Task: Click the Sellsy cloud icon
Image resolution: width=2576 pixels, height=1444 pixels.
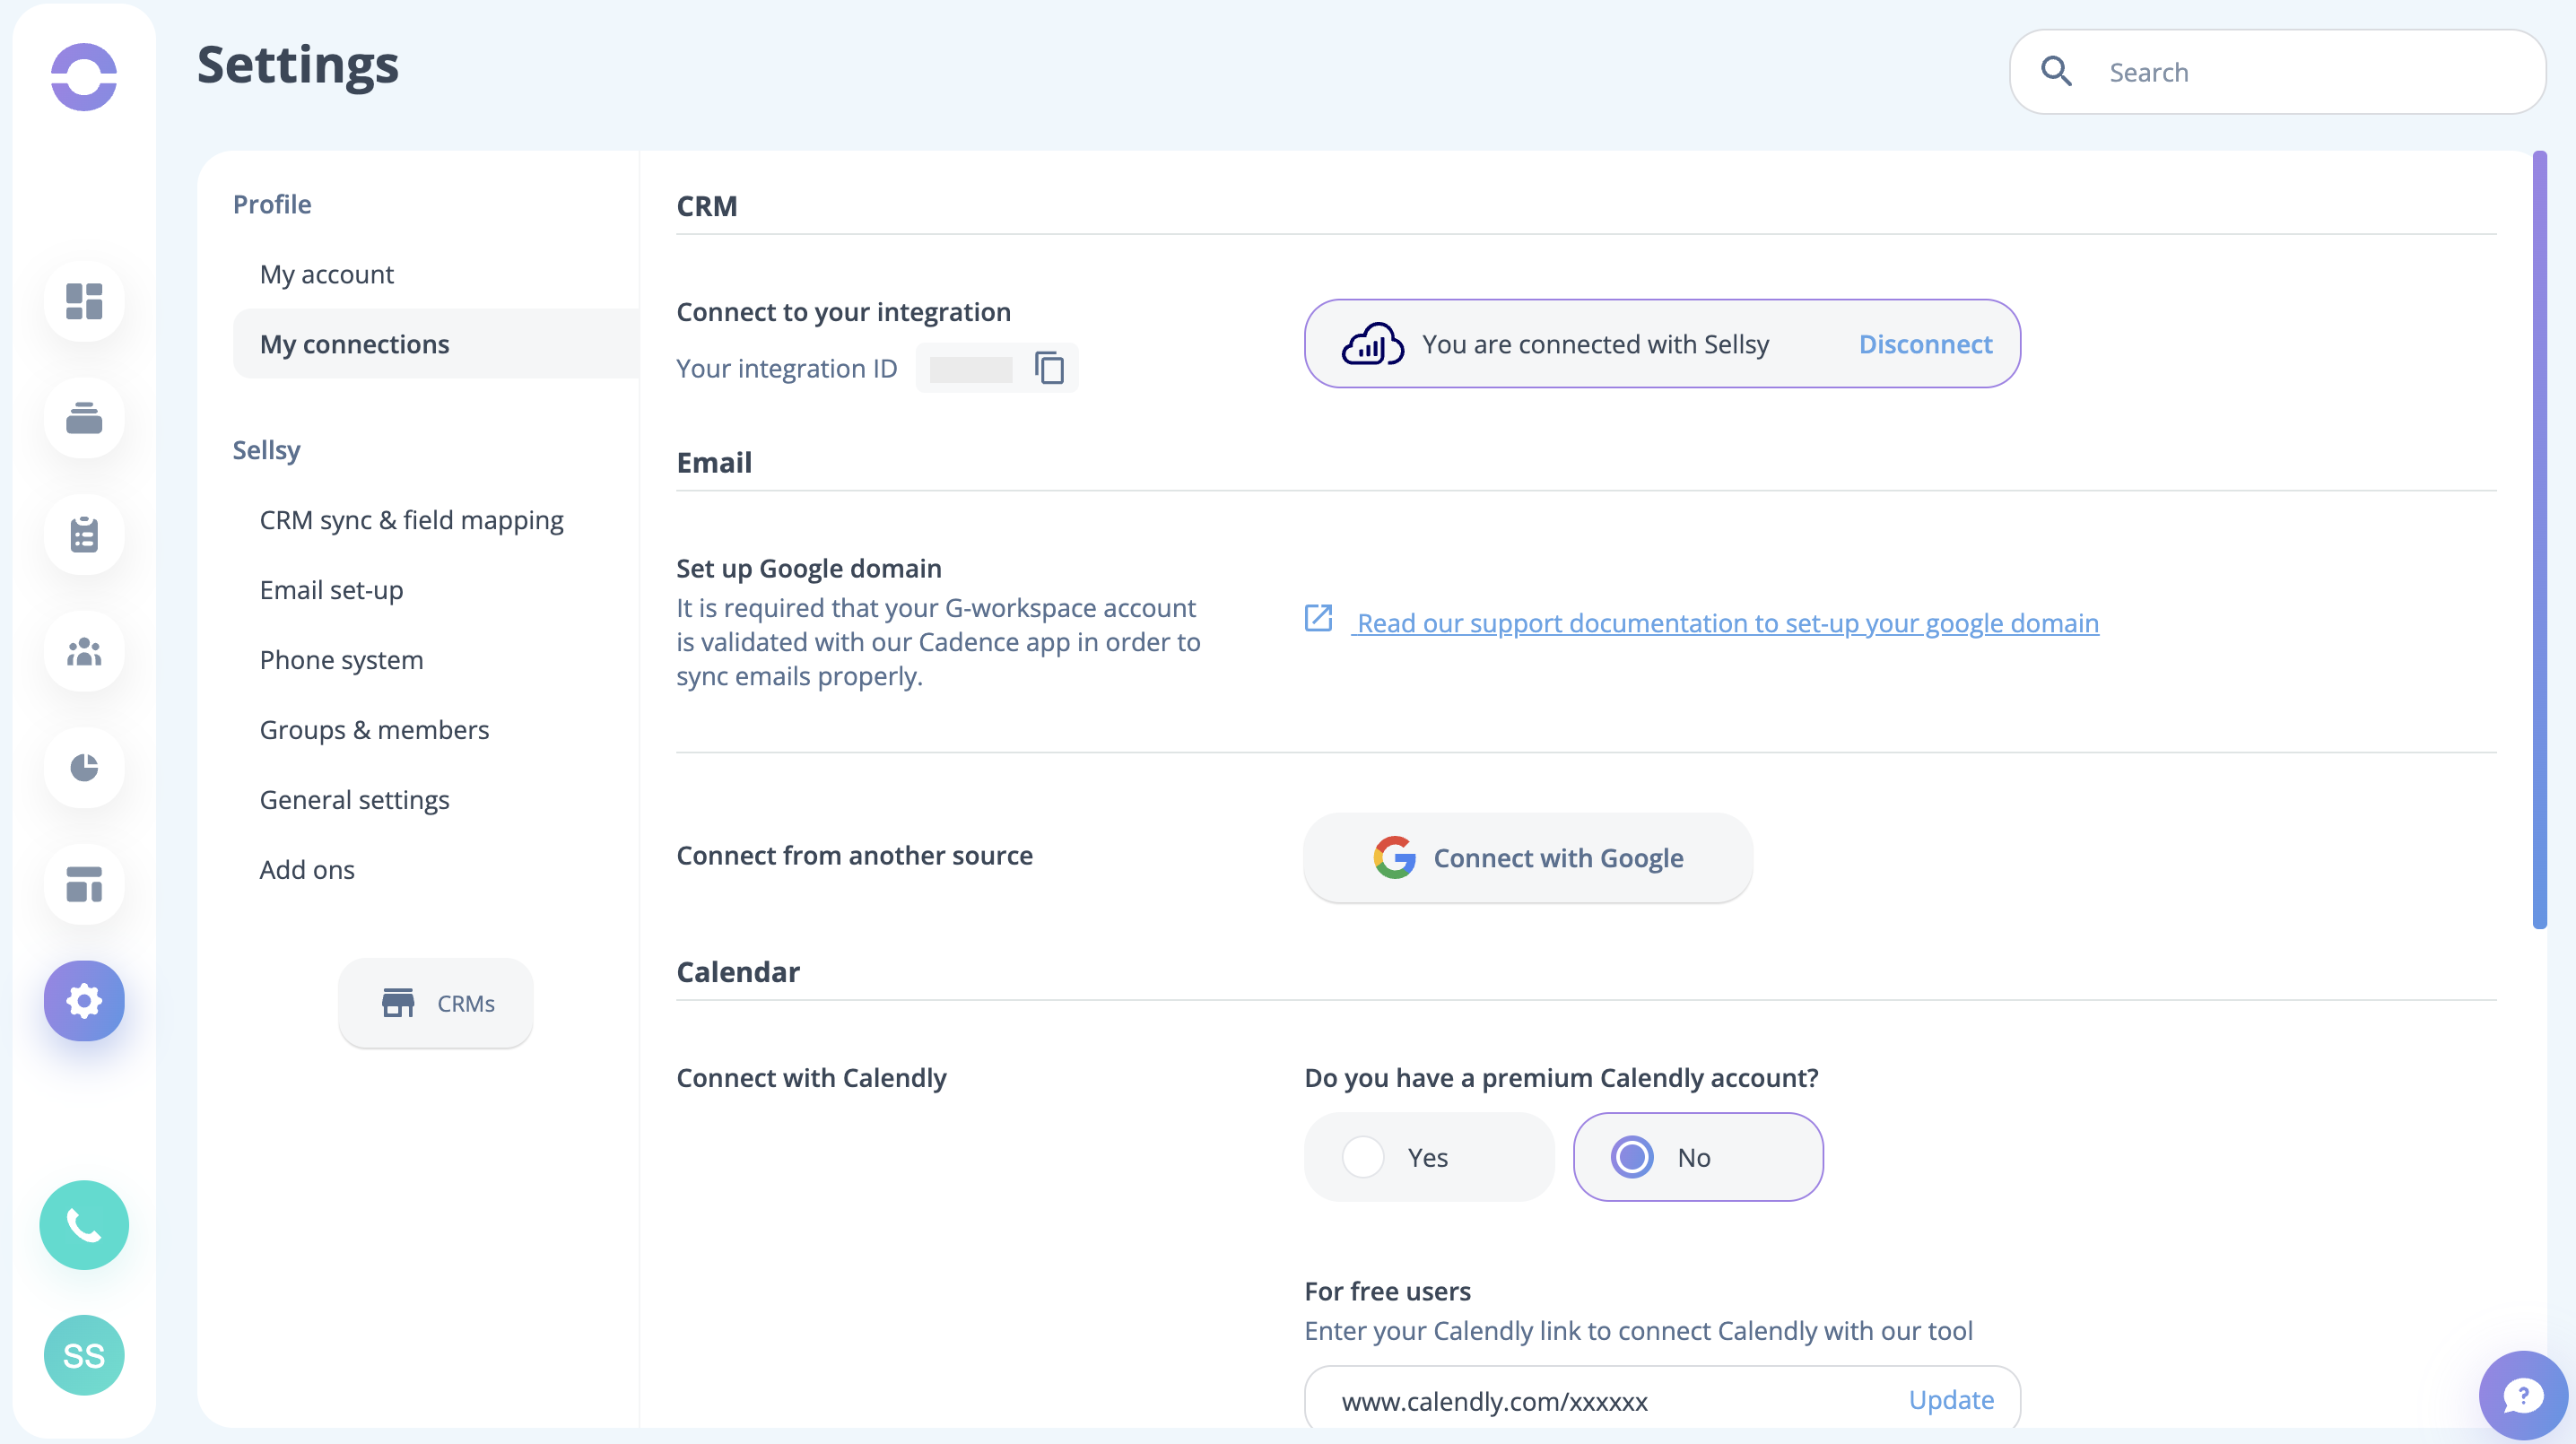Action: (x=1372, y=344)
